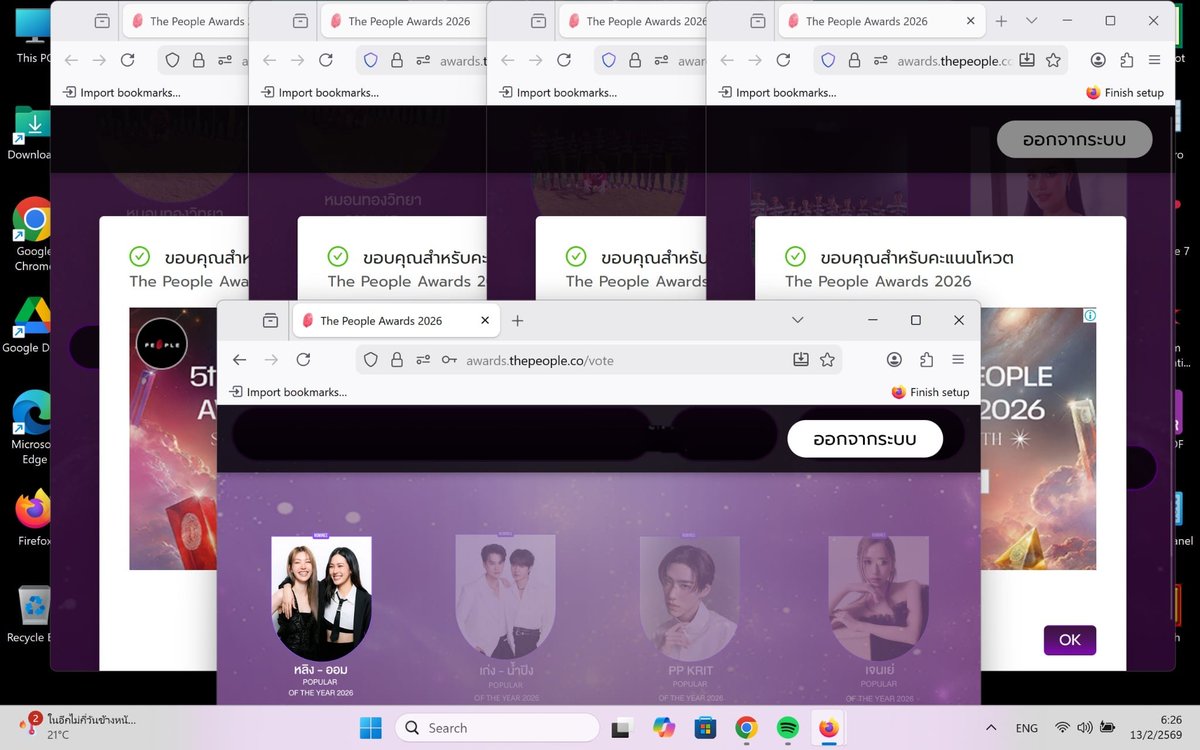Open site permissions icon in address bar

tap(424, 359)
